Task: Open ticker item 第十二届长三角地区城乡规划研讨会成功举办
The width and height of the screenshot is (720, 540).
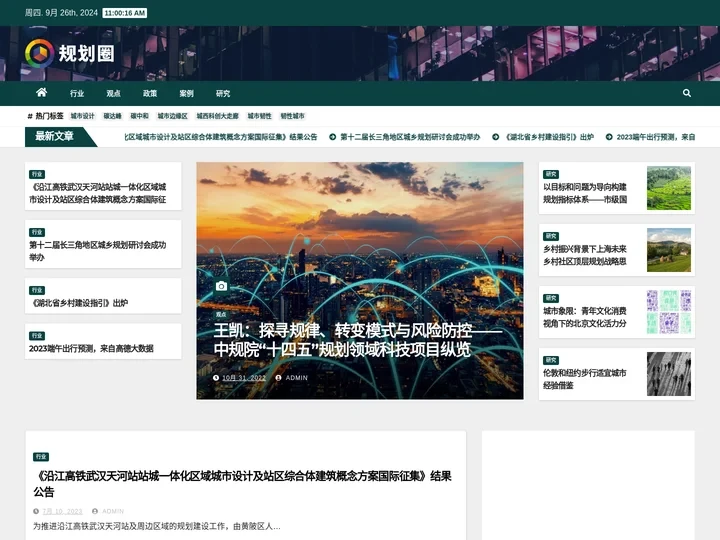Action: 410,137
